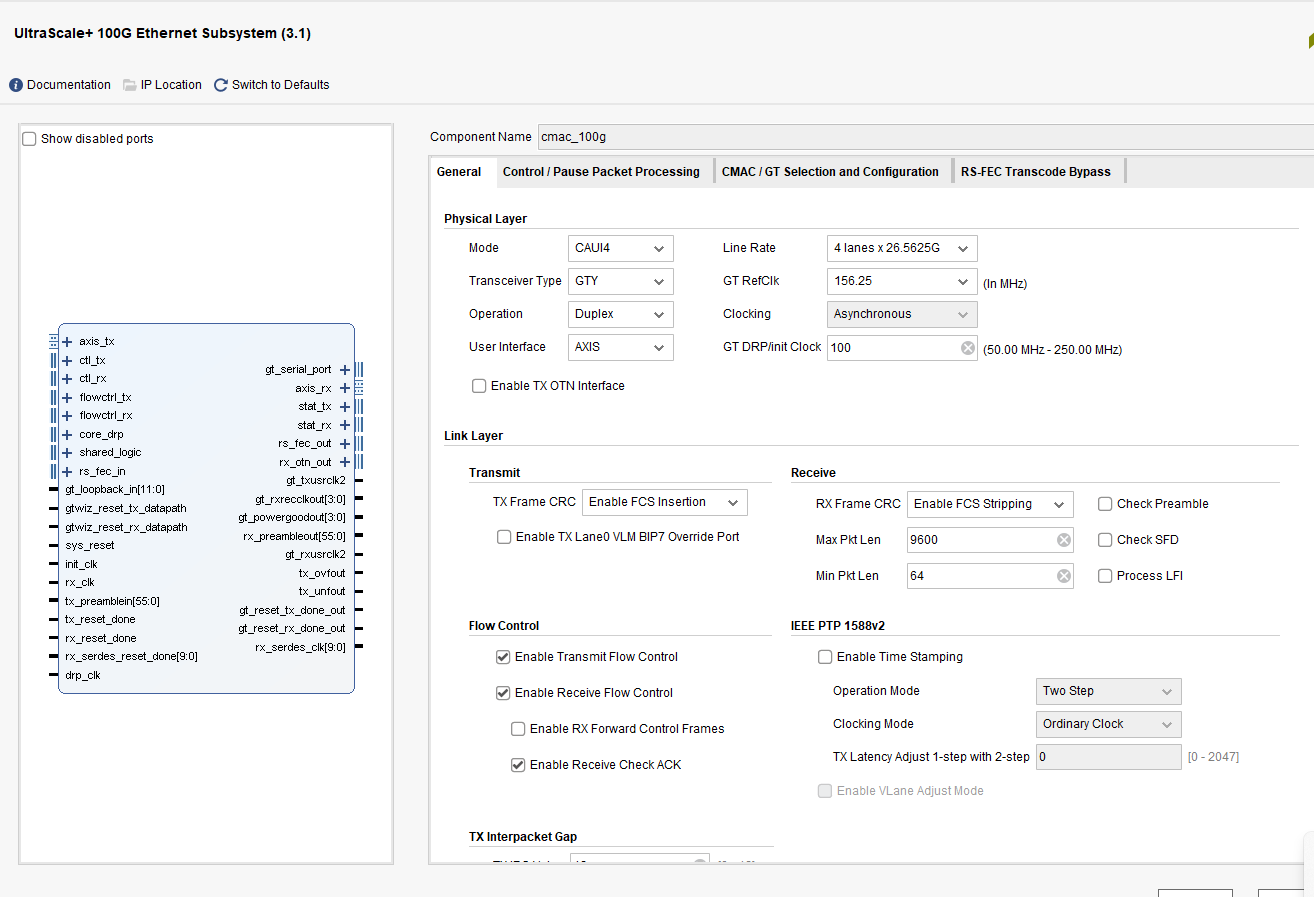Tick the Process LFI checkbox
The height and width of the screenshot is (897, 1314).
(x=1105, y=576)
